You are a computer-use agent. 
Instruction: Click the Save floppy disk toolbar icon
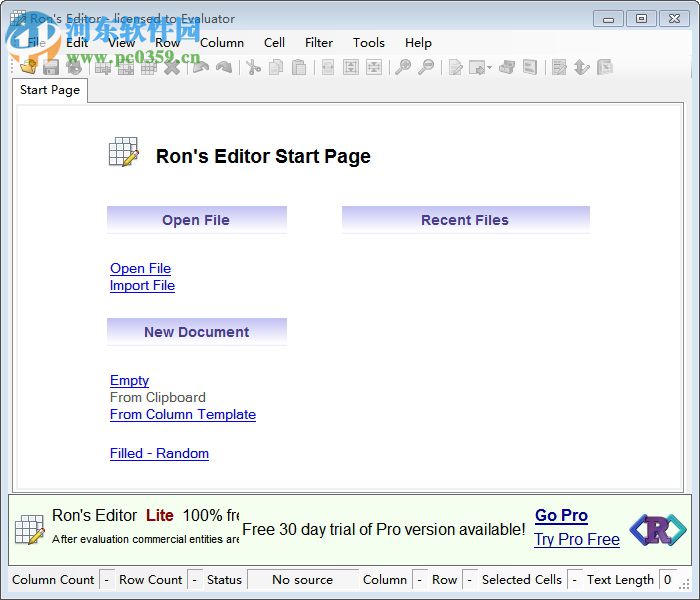coord(51,67)
